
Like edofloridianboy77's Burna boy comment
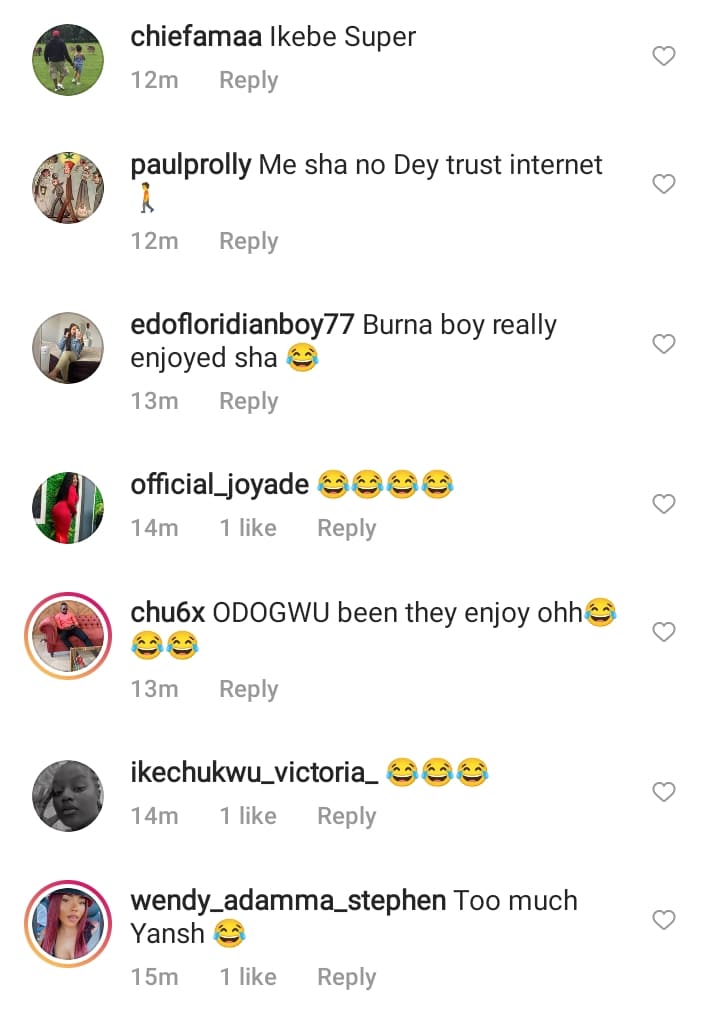(664, 344)
